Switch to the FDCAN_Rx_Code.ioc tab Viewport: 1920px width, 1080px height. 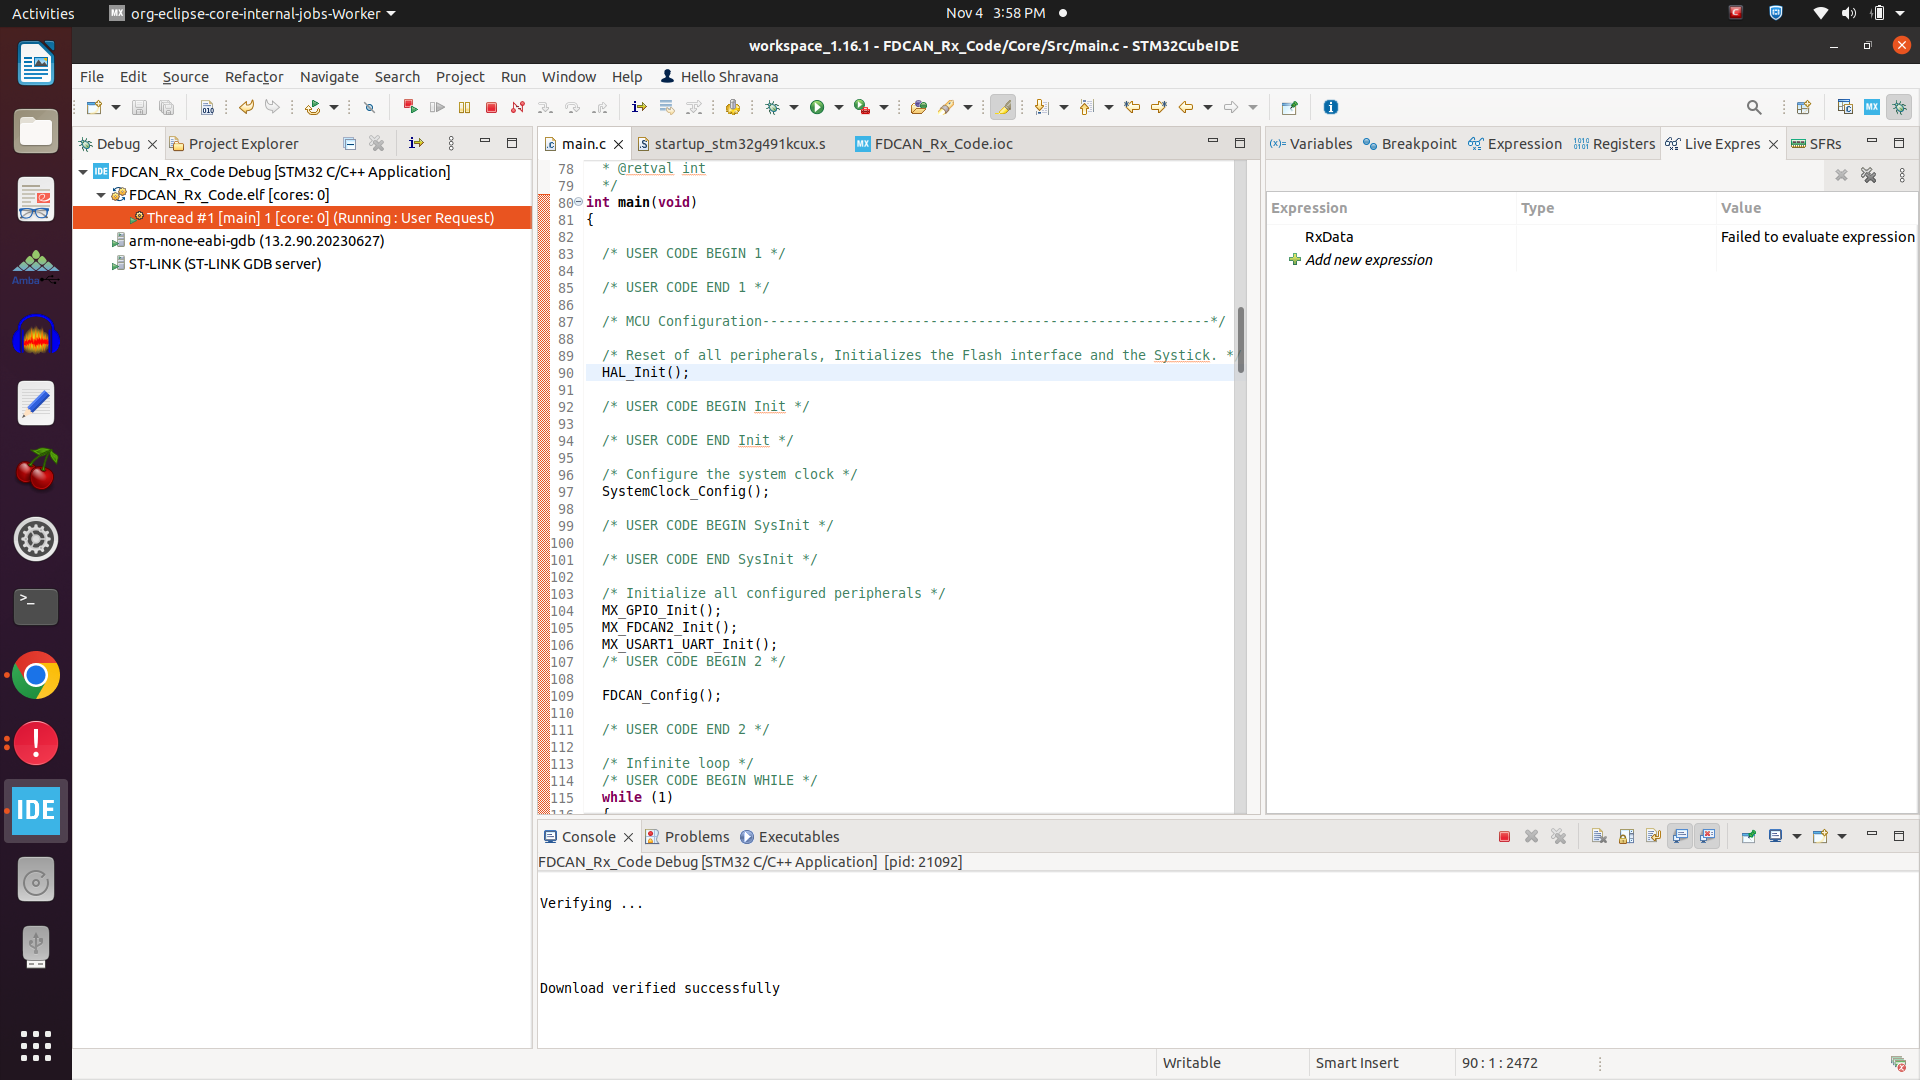942,144
